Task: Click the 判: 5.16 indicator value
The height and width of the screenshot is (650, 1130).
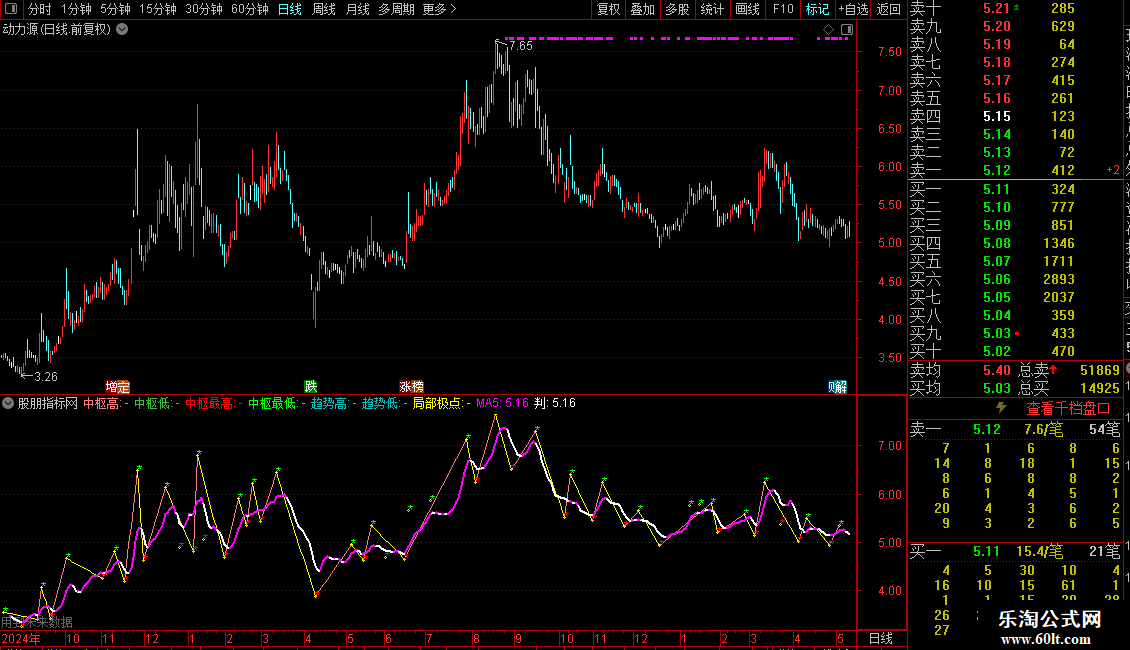Action: [x=555, y=404]
